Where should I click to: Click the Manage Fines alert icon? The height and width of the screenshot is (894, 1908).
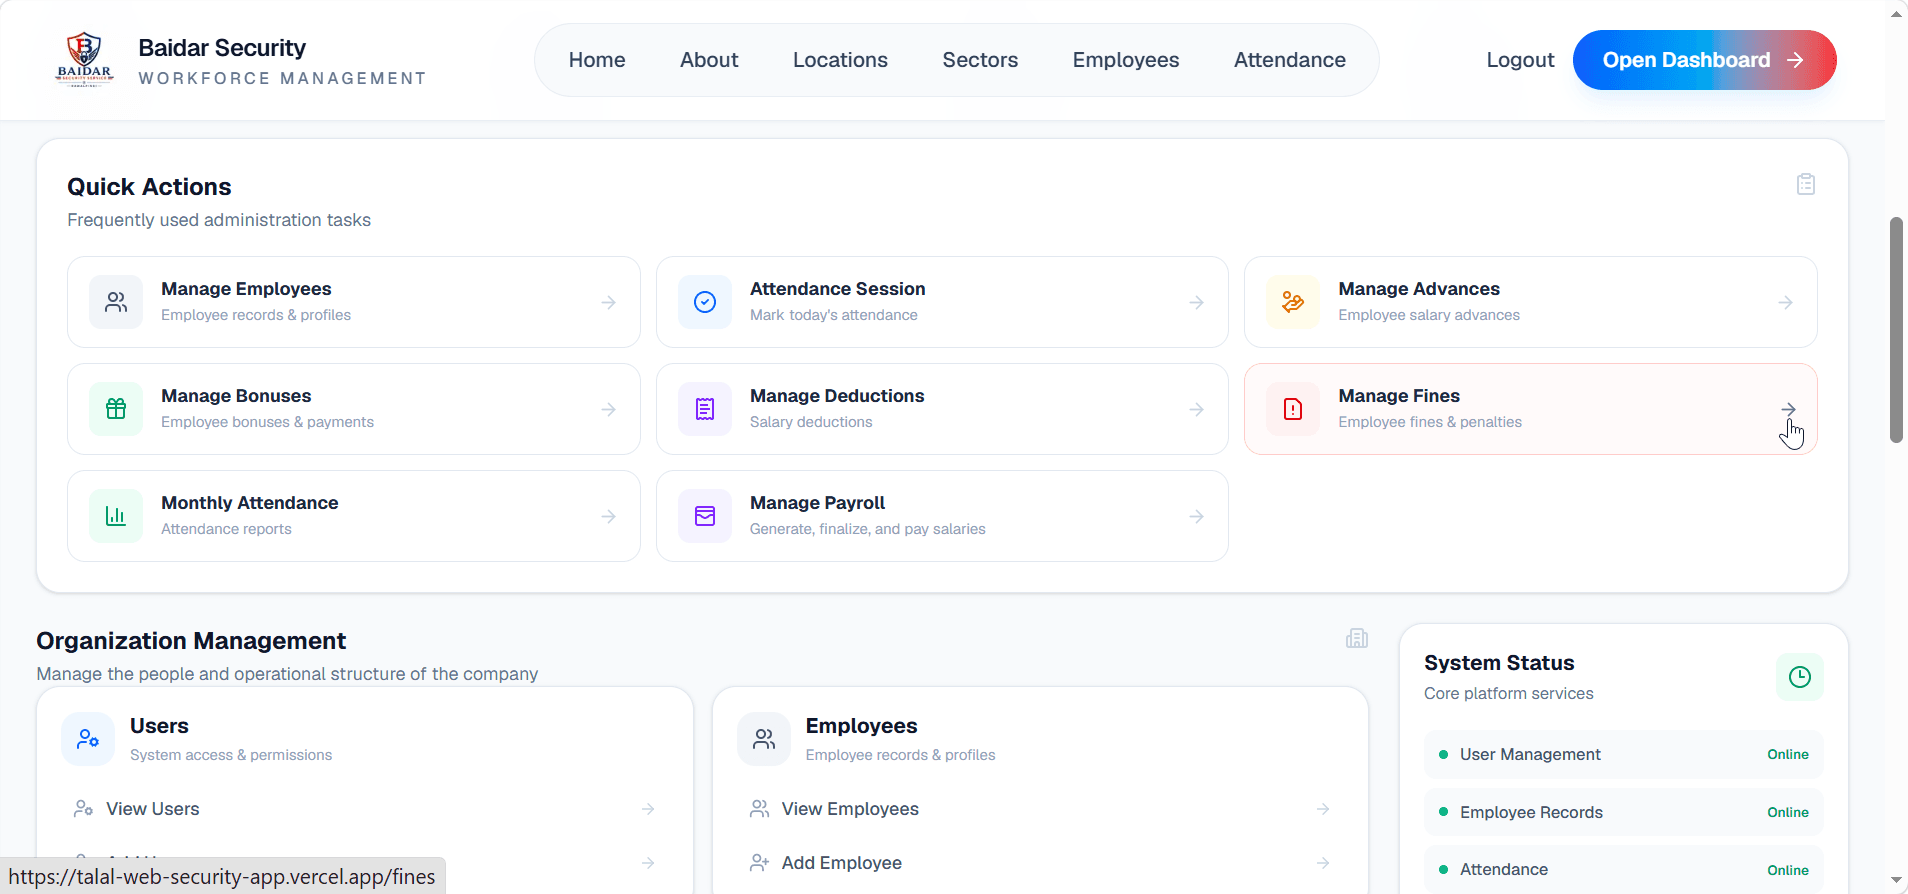click(1293, 409)
